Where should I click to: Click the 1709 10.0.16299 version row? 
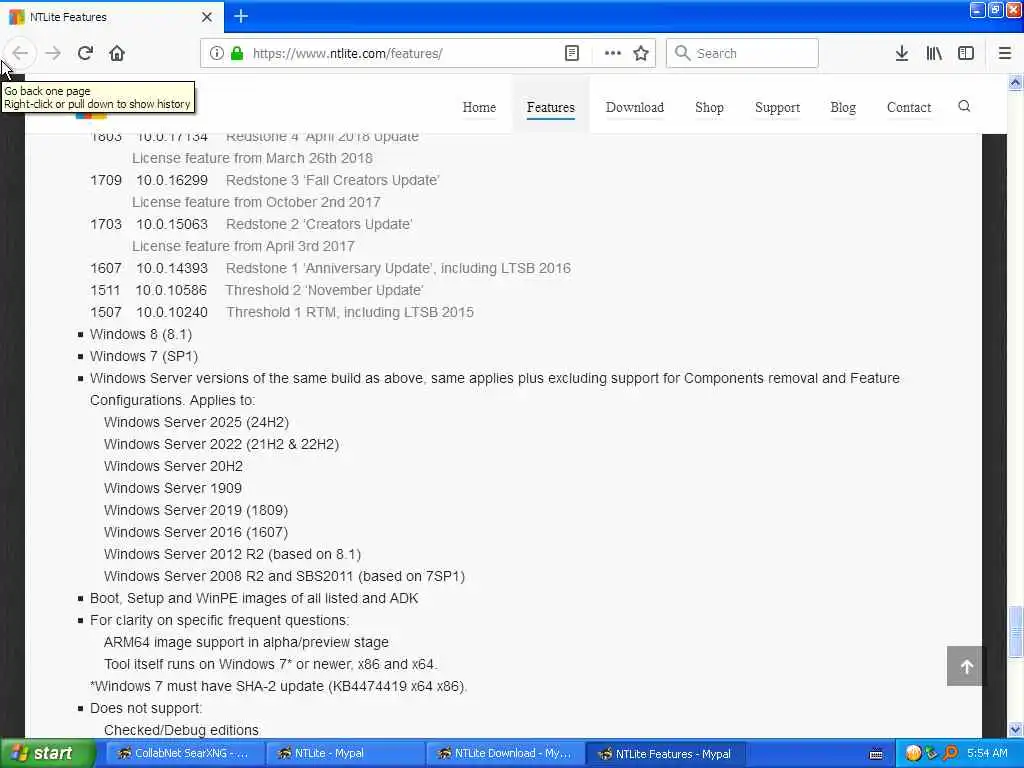pyautogui.click(x=265, y=180)
